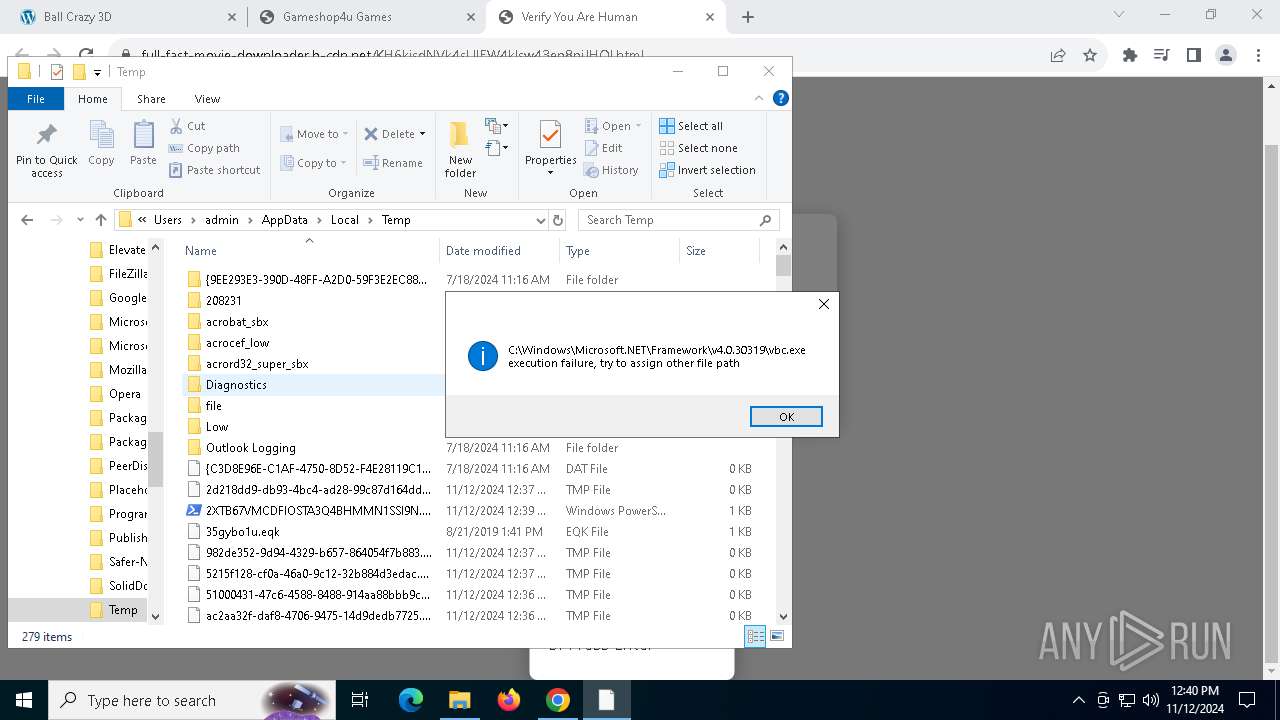1280x720 pixels.
Task: Click Select all
Action: pos(691,126)
